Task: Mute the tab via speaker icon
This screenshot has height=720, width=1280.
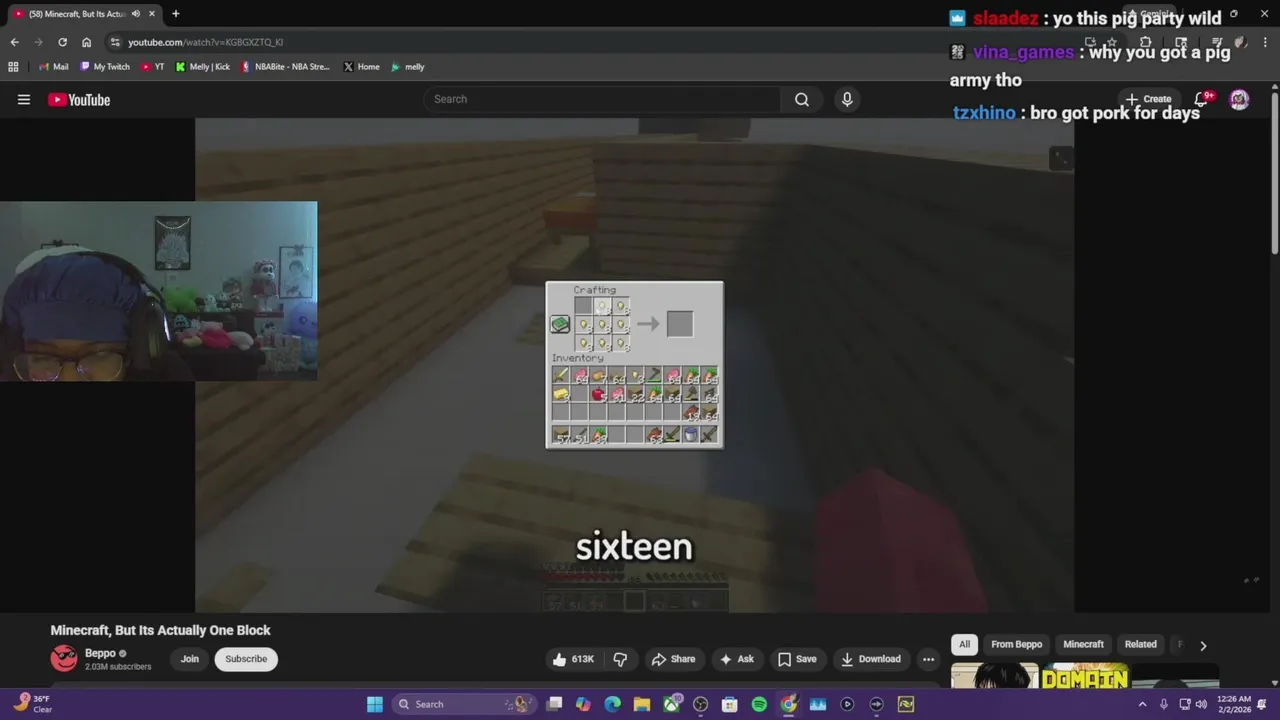Action: (x=135, y=14)
